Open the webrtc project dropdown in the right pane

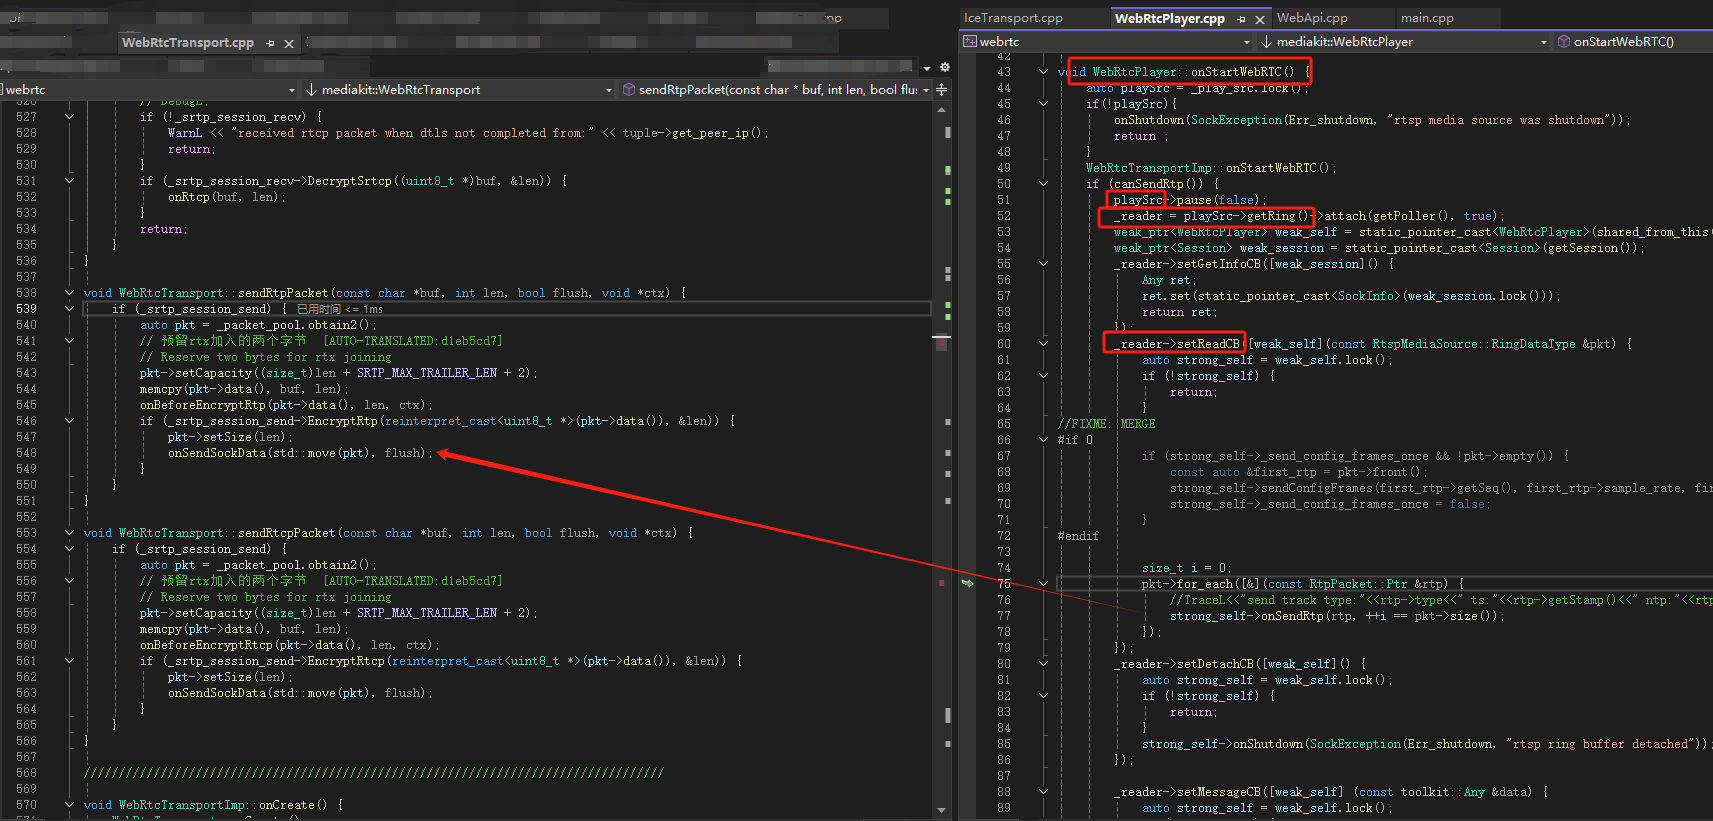(1106, 41)
